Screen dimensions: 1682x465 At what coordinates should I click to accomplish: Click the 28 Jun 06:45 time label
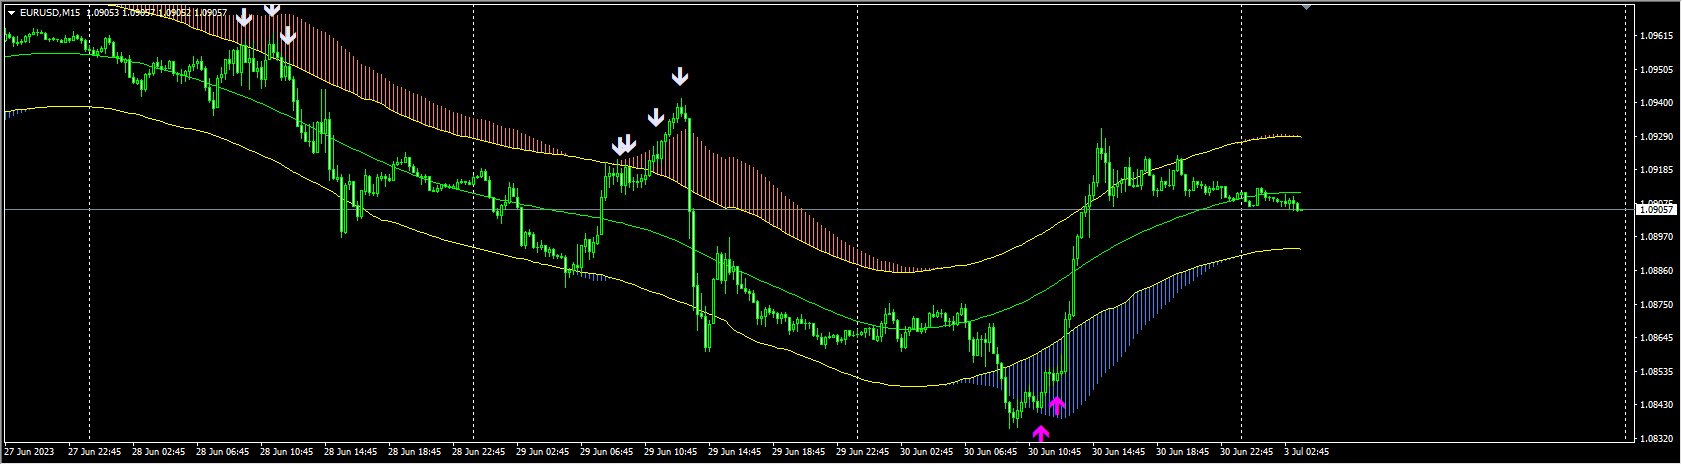click(x=222, y=452)
